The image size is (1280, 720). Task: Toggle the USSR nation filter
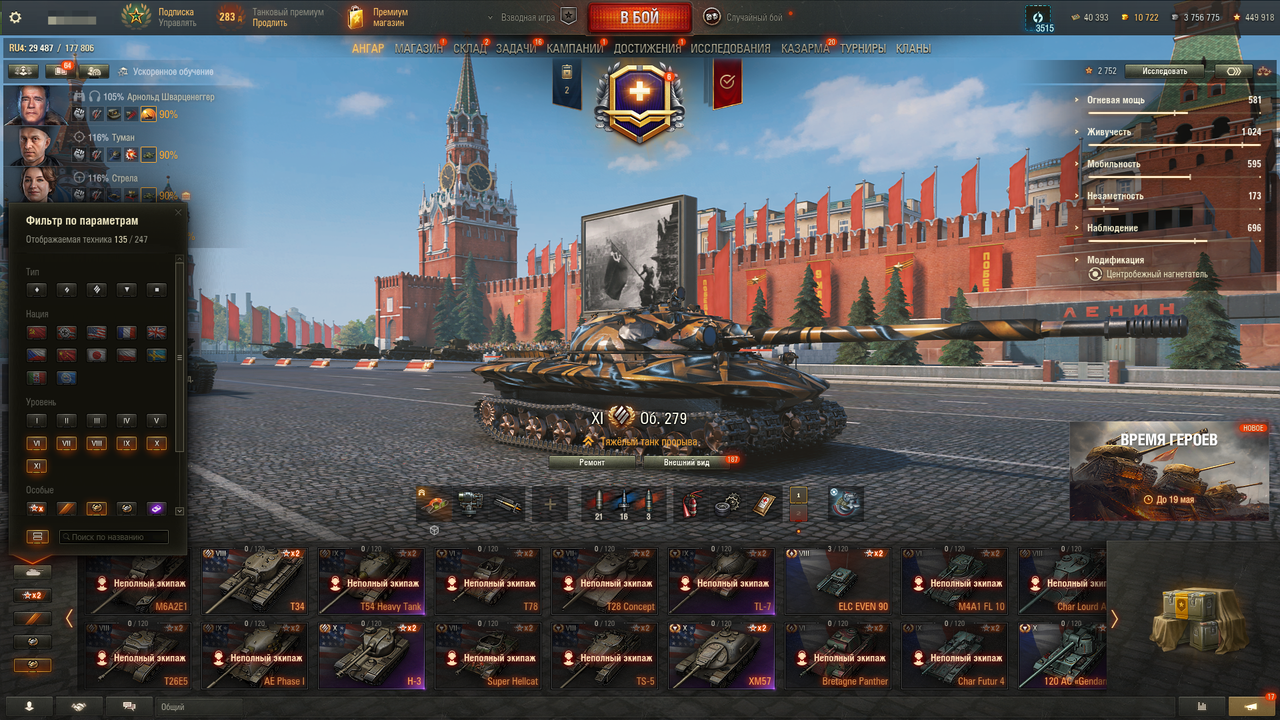tap(37, 331)
